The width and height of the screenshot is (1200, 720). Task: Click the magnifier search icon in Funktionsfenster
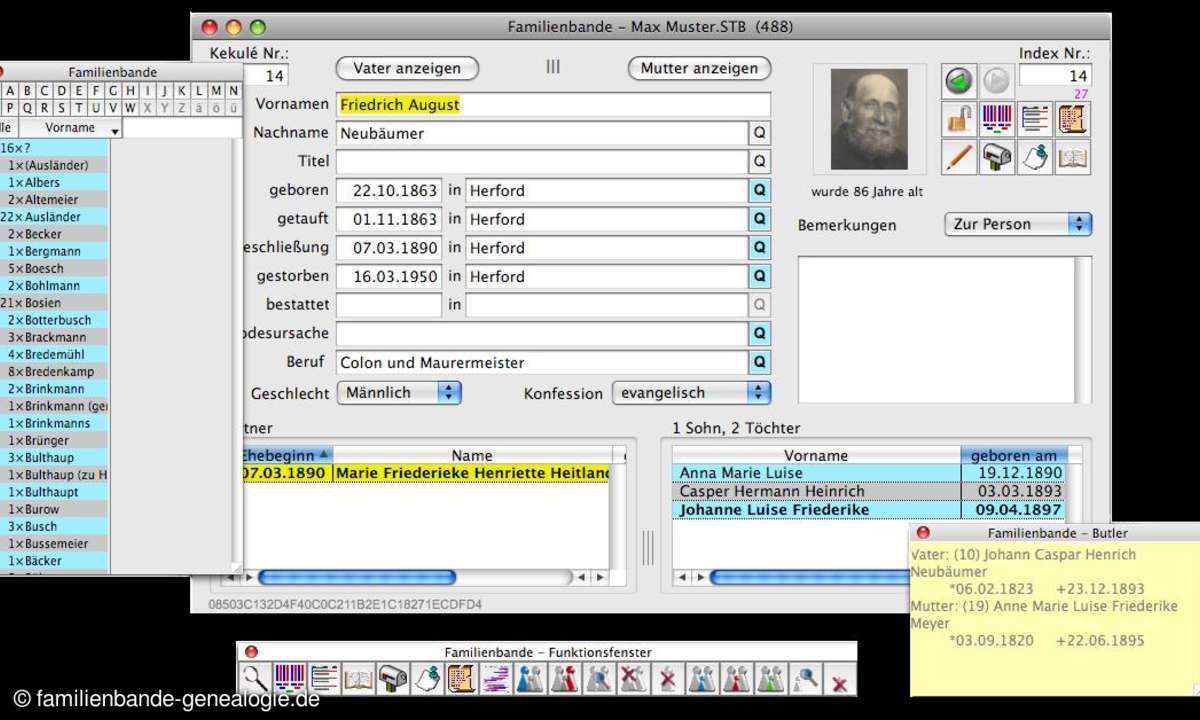click(255, 679)
